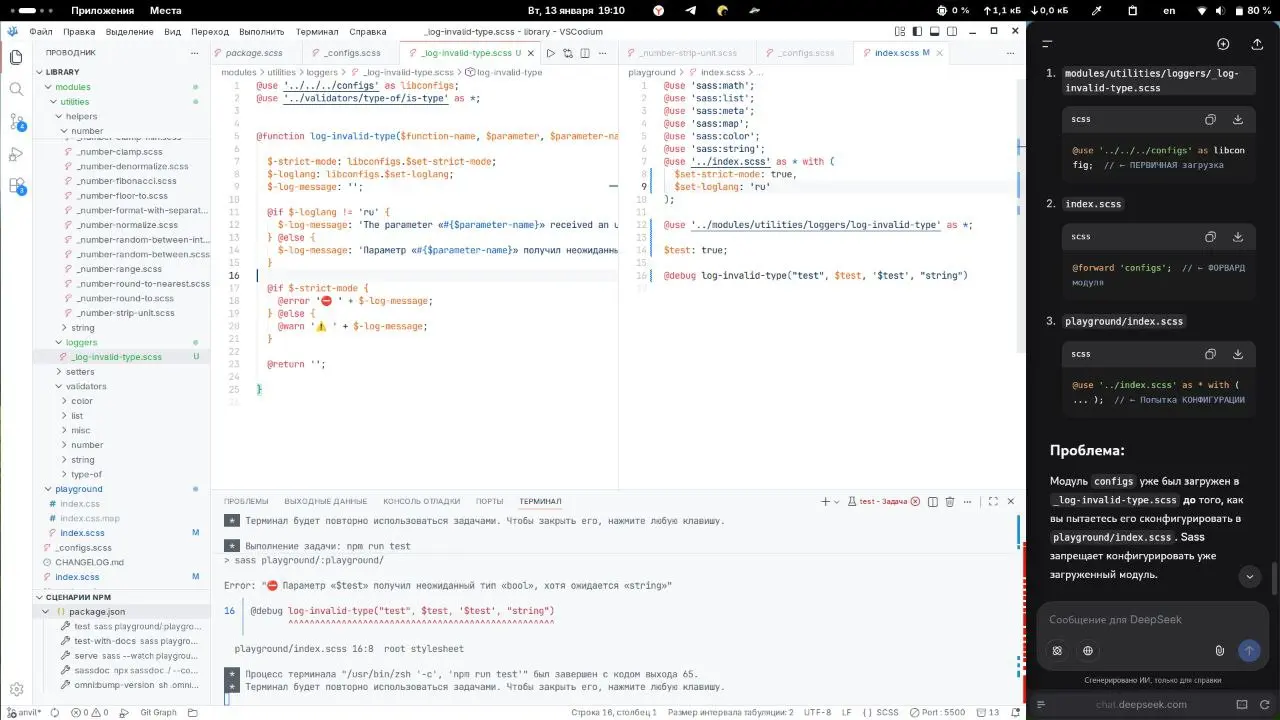The height and width of the screenshot is (720, 1280).
Task: Maximize the terminal panel size
Action: (x=993, y=501)
